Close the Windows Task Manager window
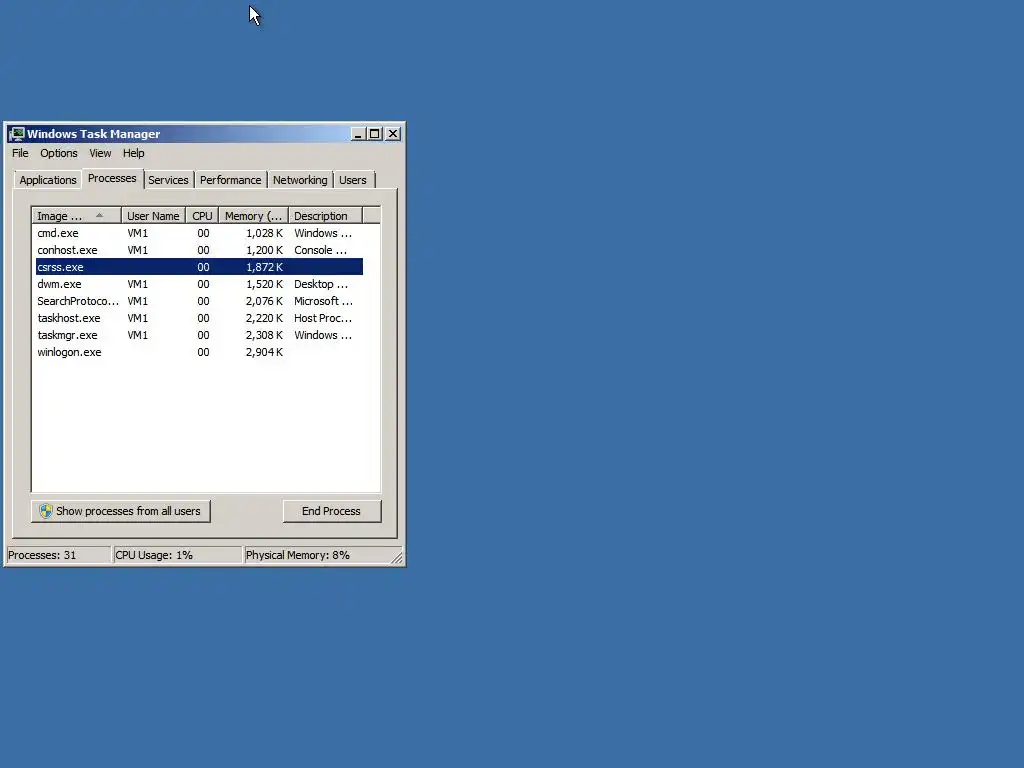The width and height of the screenshot is (1024, 768). [392, 134]
